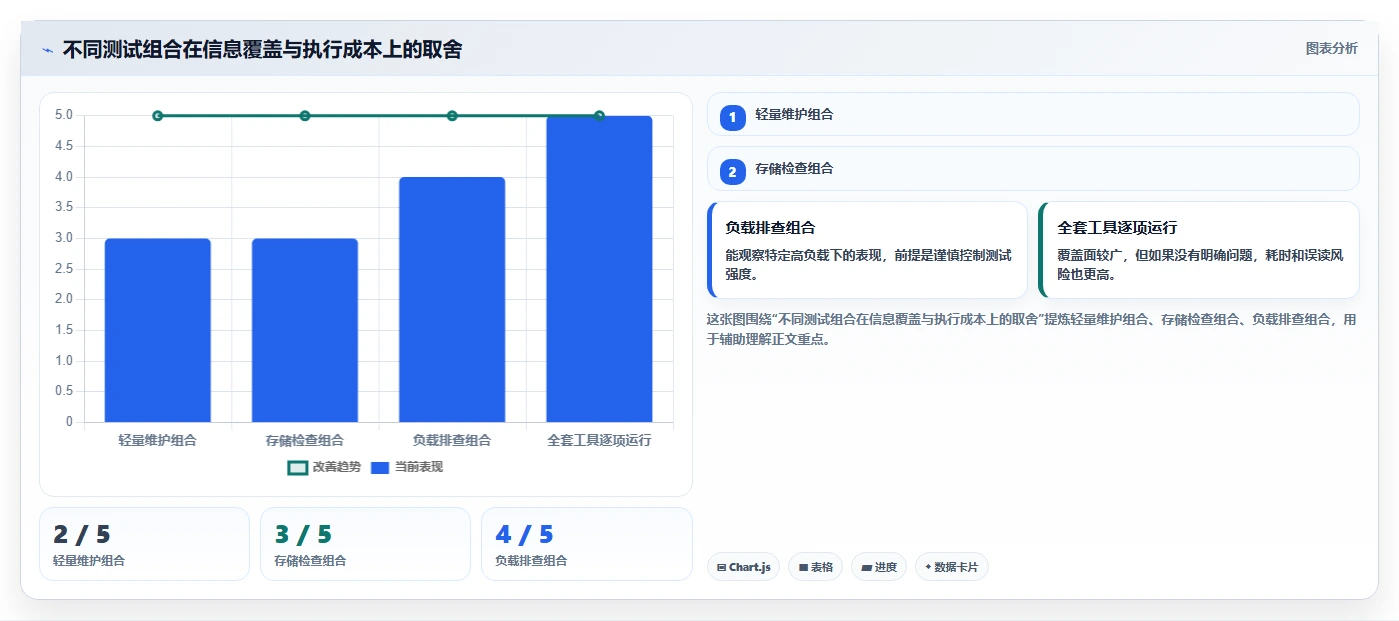Toggle the 当前表现 legend entry

click(x=406, y=467)
